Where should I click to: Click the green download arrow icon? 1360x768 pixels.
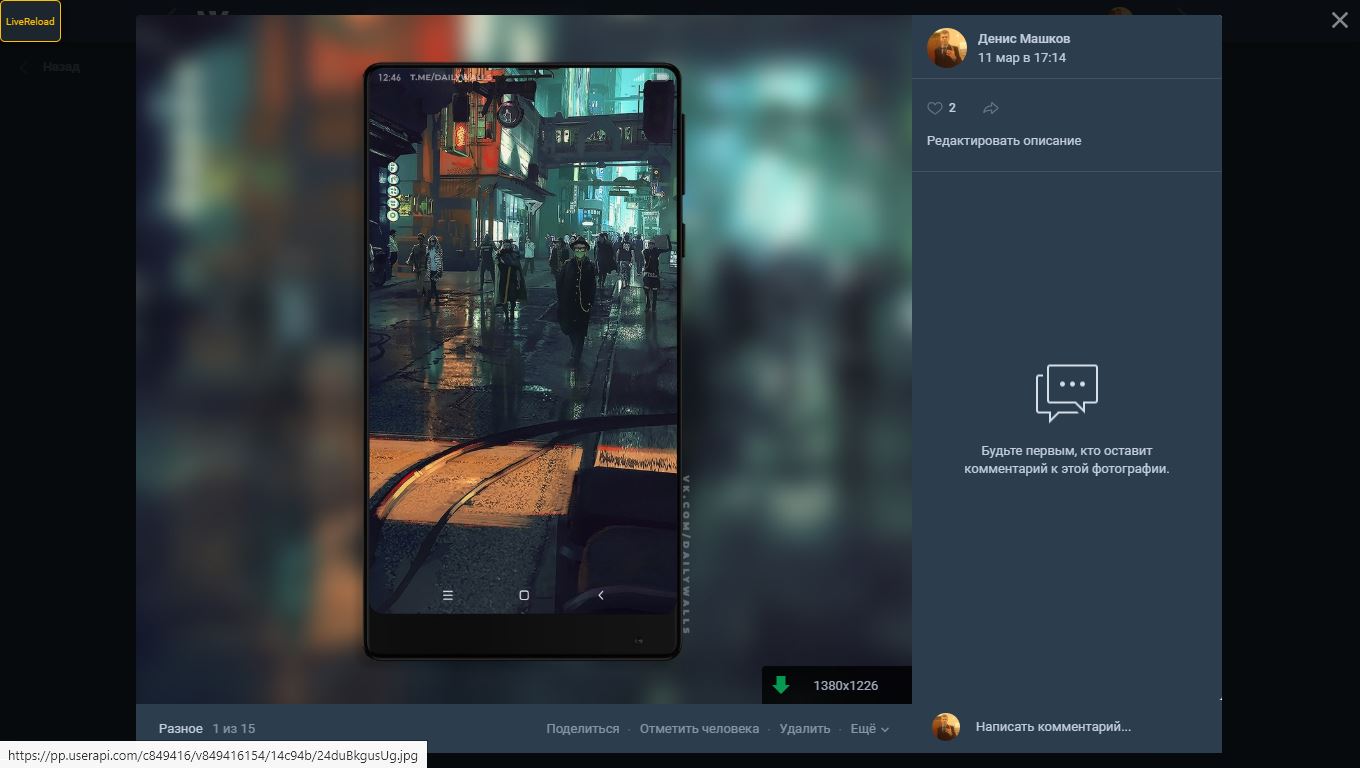(781, 685)
